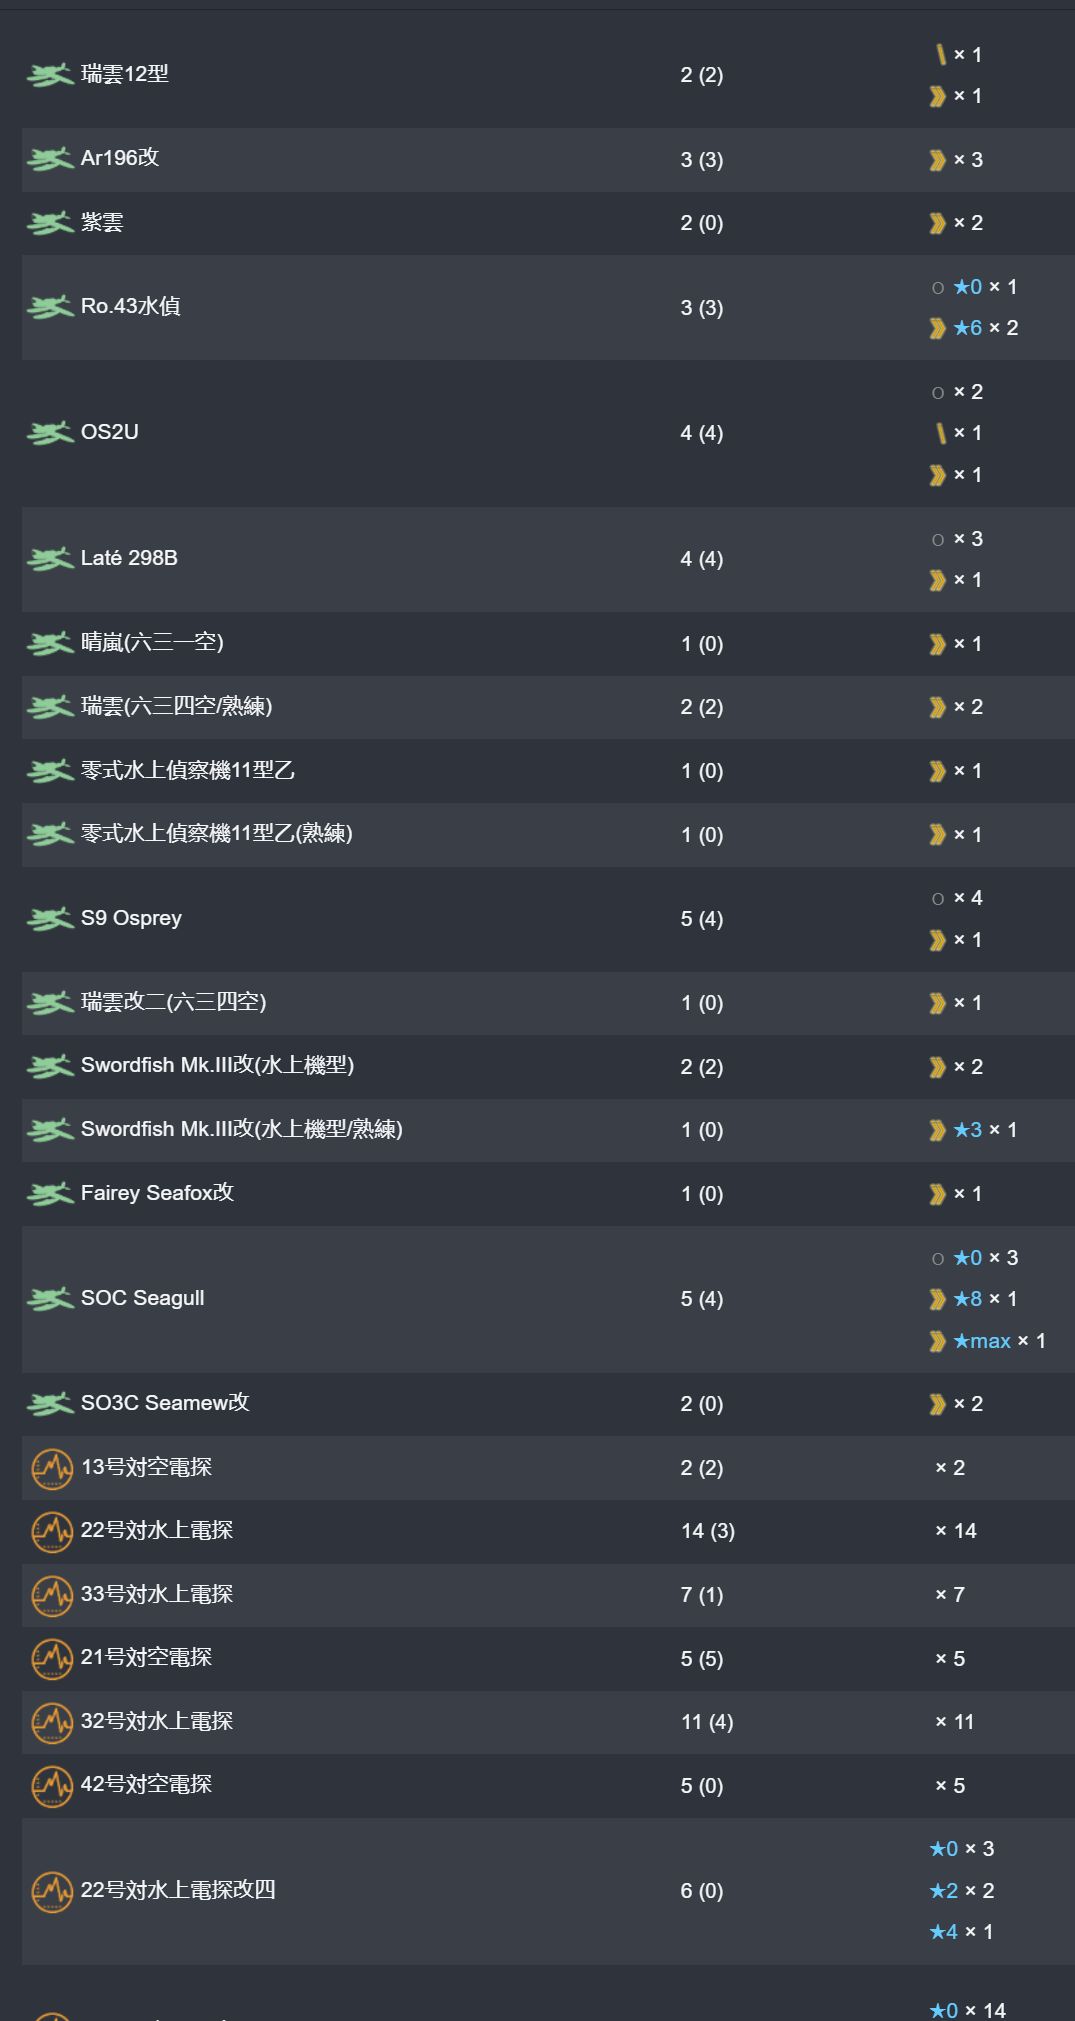Screen dimensions: 1075x2021
Task: Select the radar icon for 32号対水上電探
Action: (52, 1722)
